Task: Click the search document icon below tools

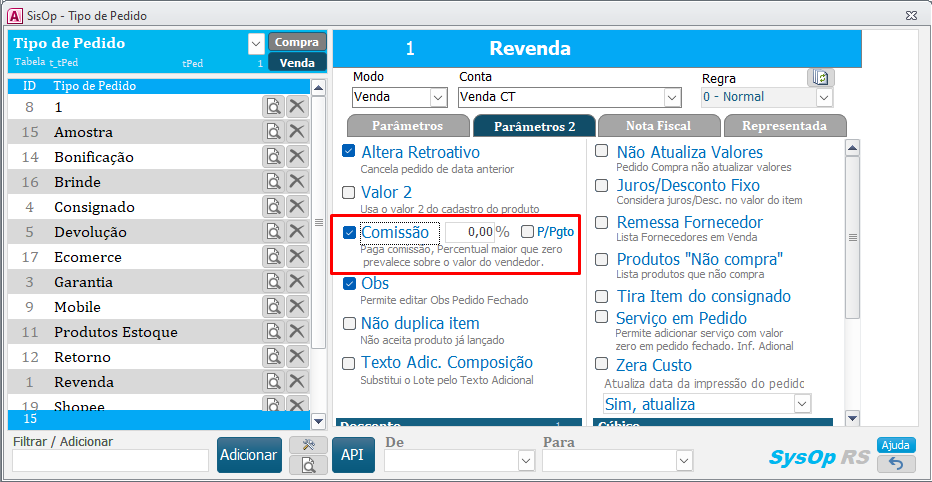Action: [x=308, y=464]
